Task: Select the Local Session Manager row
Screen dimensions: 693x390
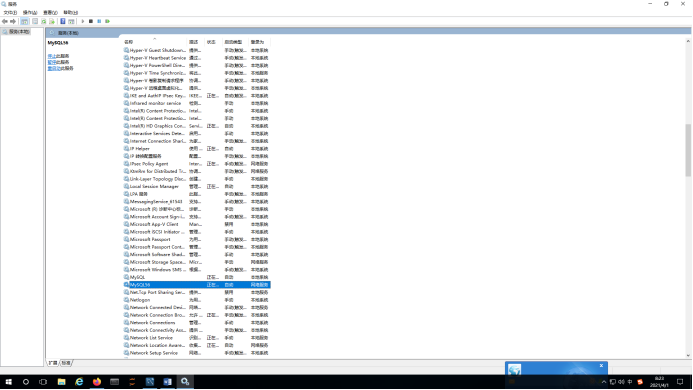Action: [197, 187]
